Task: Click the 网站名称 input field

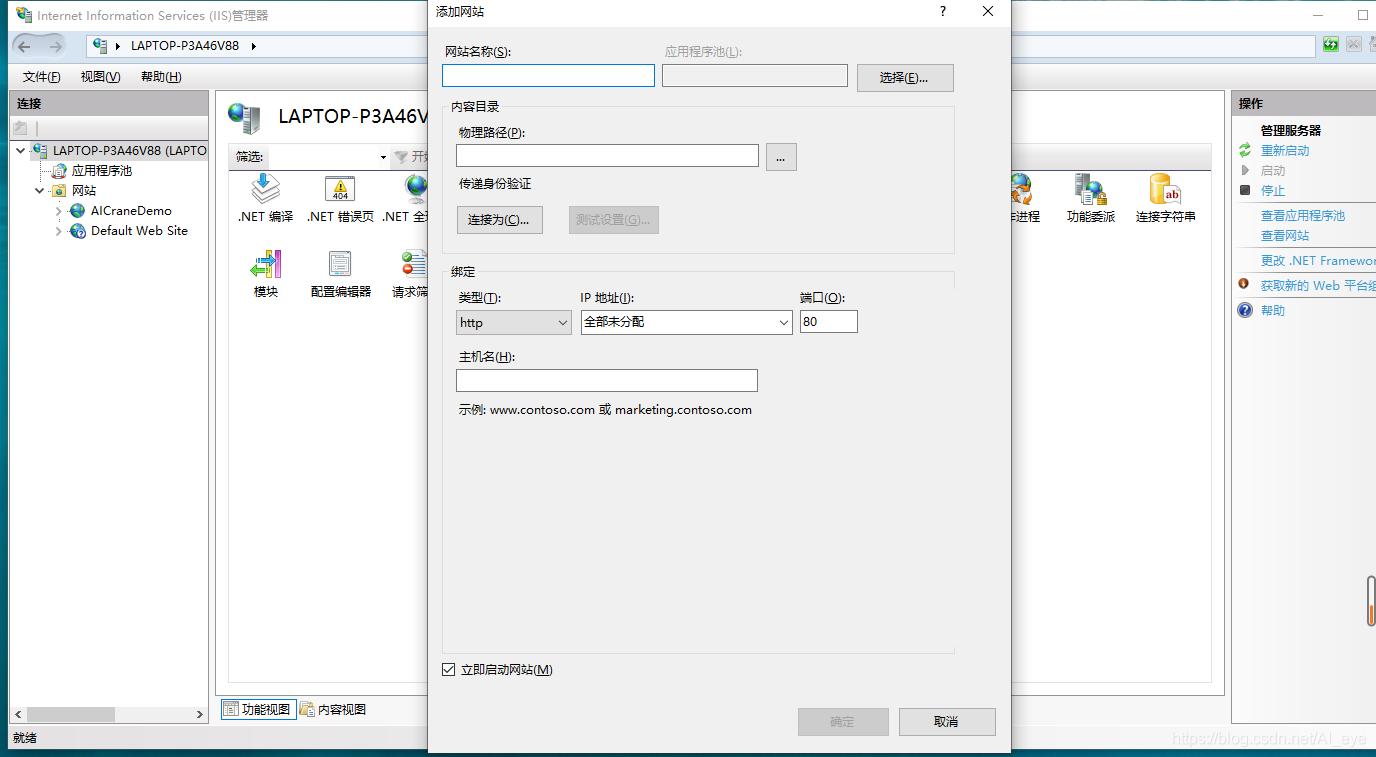Action: [548, 76]
